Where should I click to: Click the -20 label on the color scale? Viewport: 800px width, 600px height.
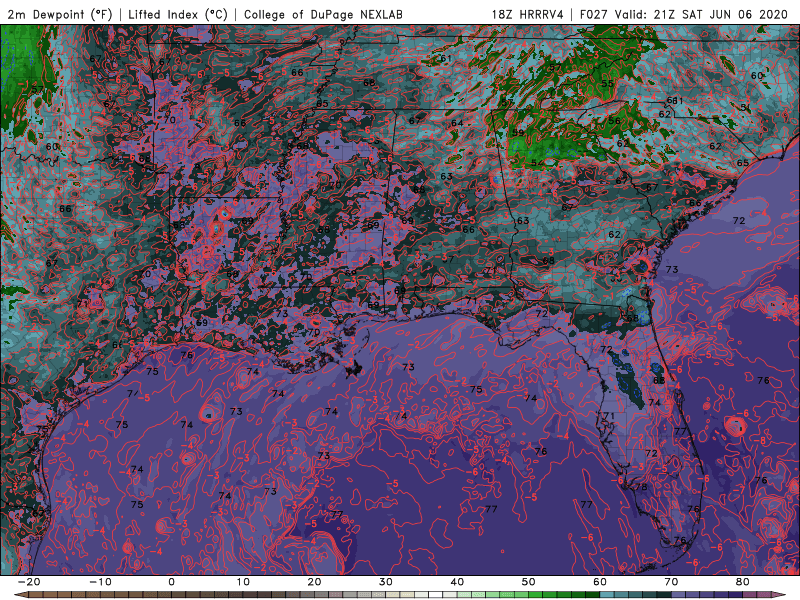[x=29, y=582]
